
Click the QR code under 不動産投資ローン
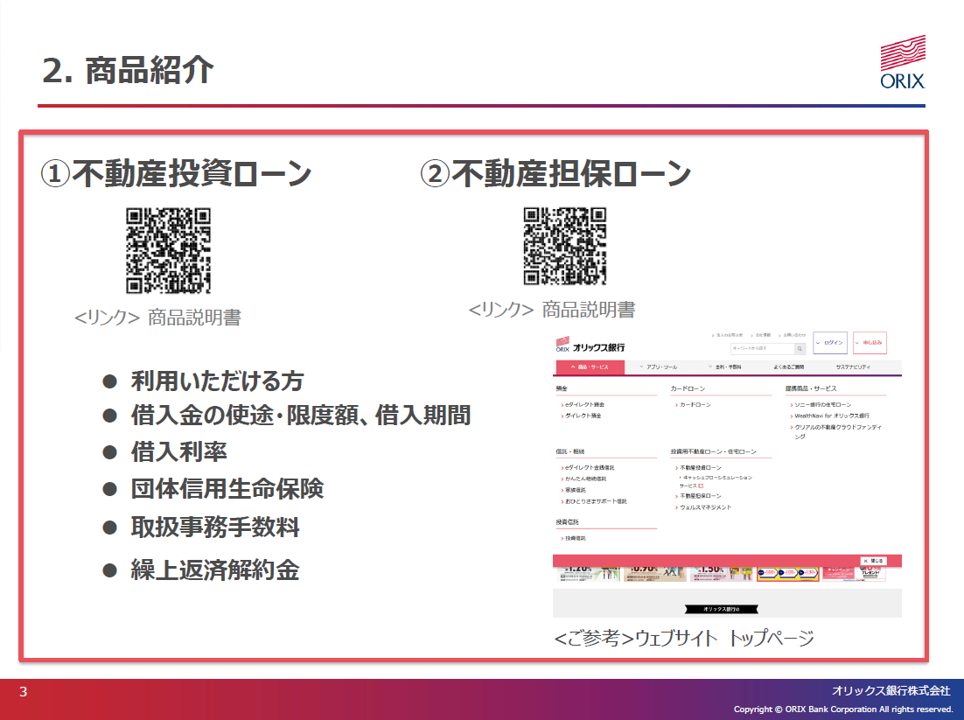pos(168,250)
